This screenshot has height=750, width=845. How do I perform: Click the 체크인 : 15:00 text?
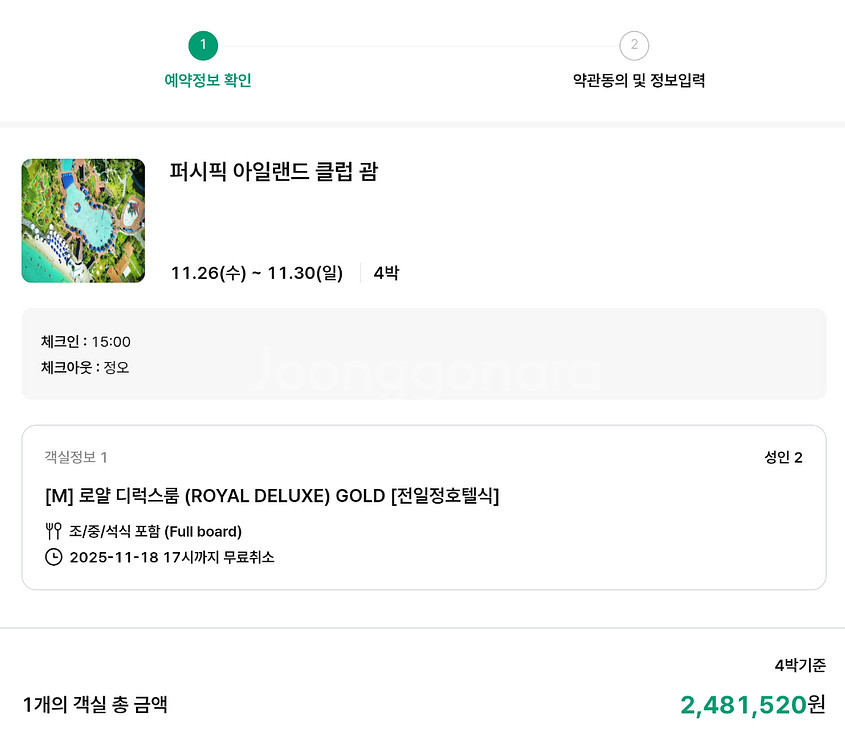tap(86, 342)
